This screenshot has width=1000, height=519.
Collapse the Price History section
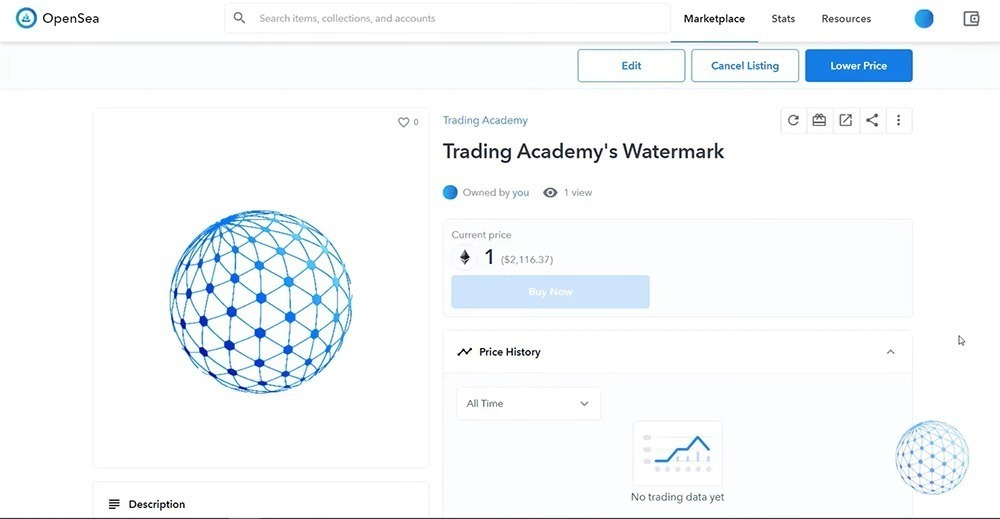click(x=890, y=352)
